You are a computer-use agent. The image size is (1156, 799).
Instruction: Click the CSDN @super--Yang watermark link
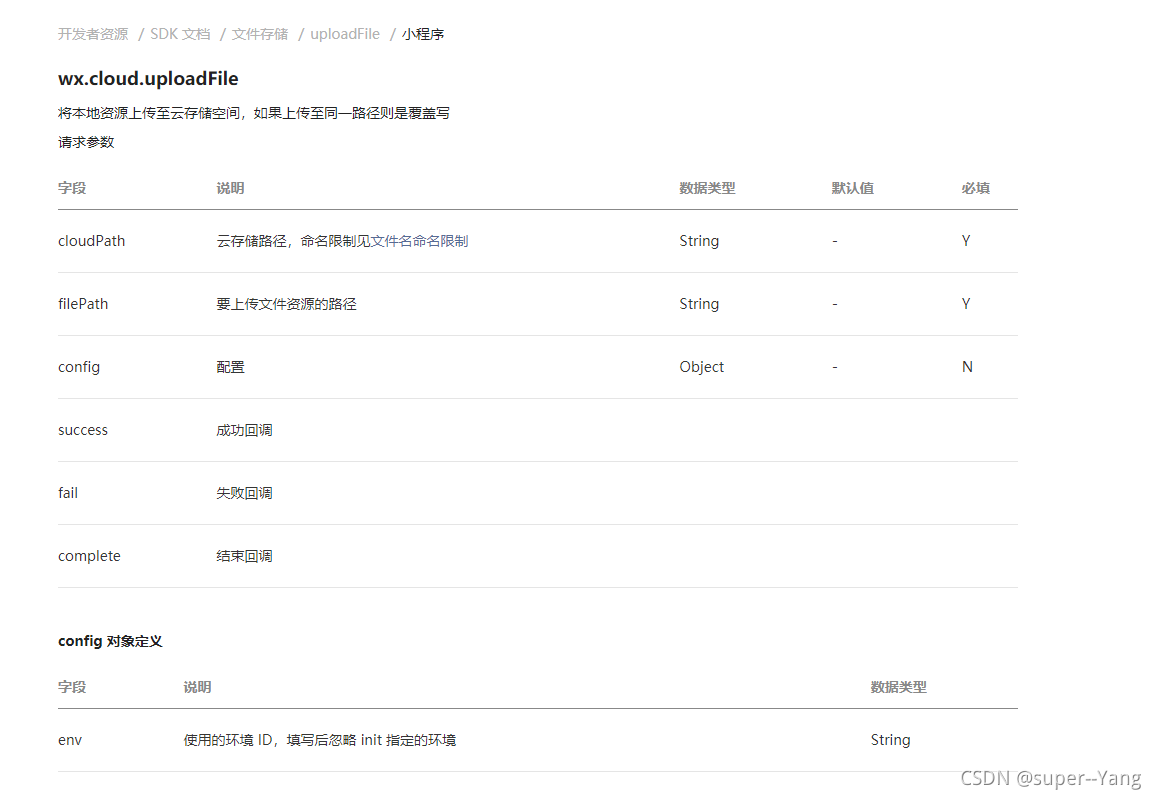1051,776
